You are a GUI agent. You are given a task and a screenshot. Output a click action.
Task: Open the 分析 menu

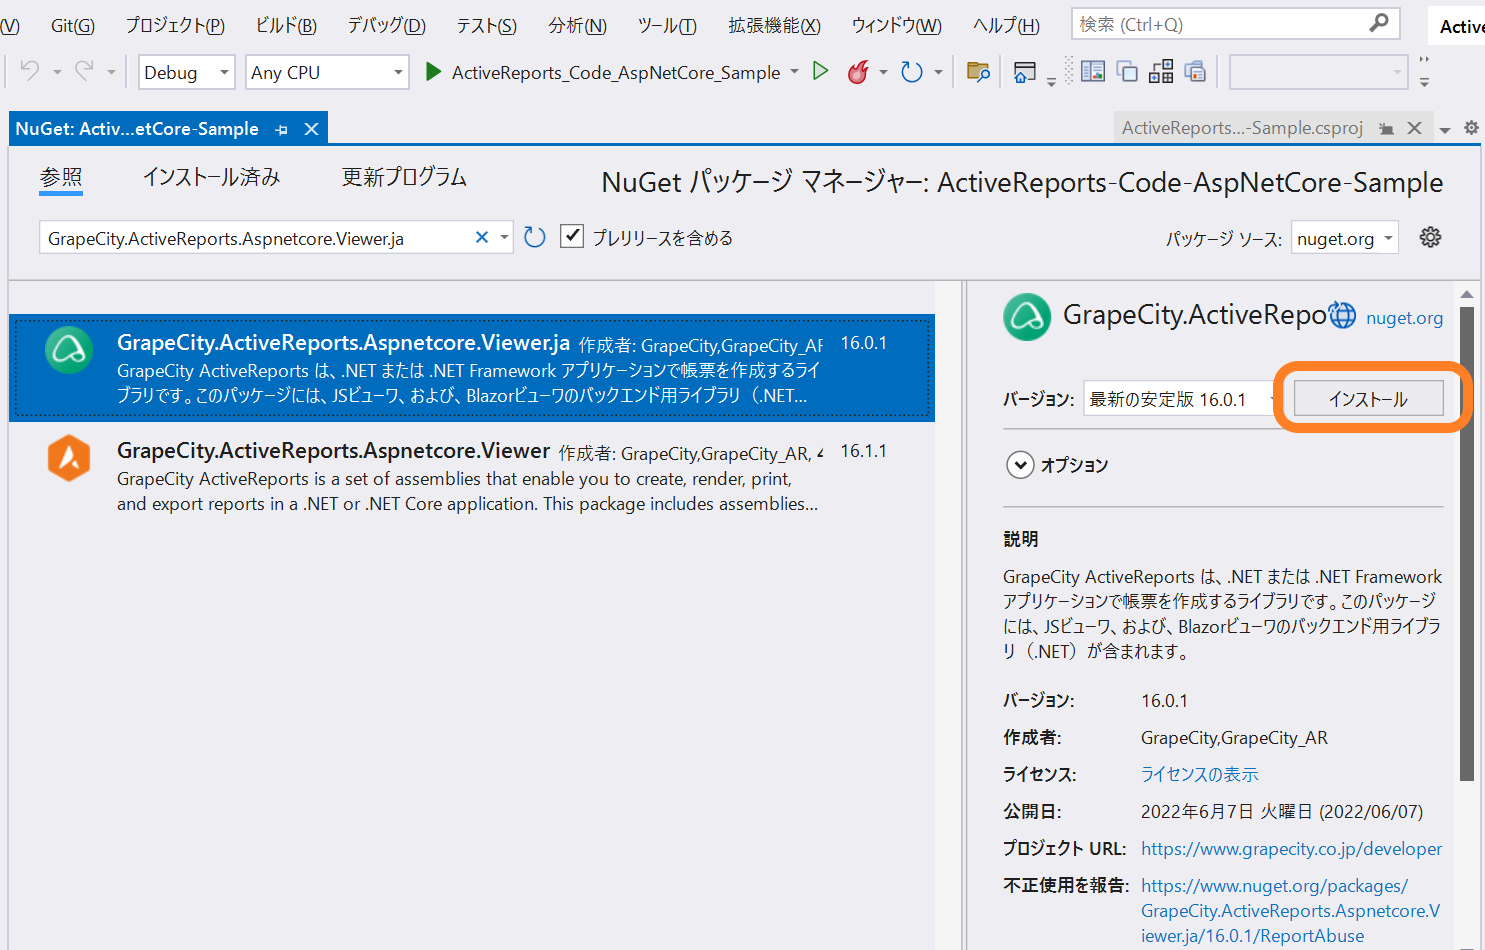[x=578, y=25]
